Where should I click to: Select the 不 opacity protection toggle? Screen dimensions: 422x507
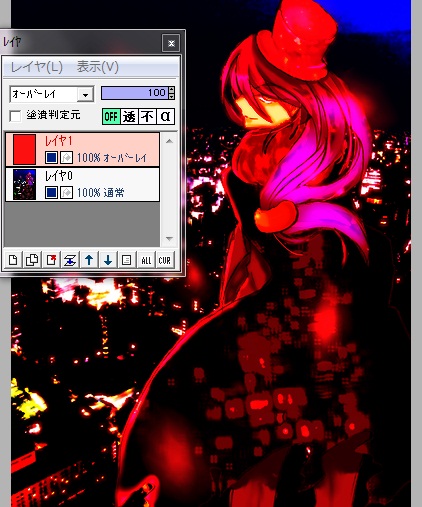[147, 116]
